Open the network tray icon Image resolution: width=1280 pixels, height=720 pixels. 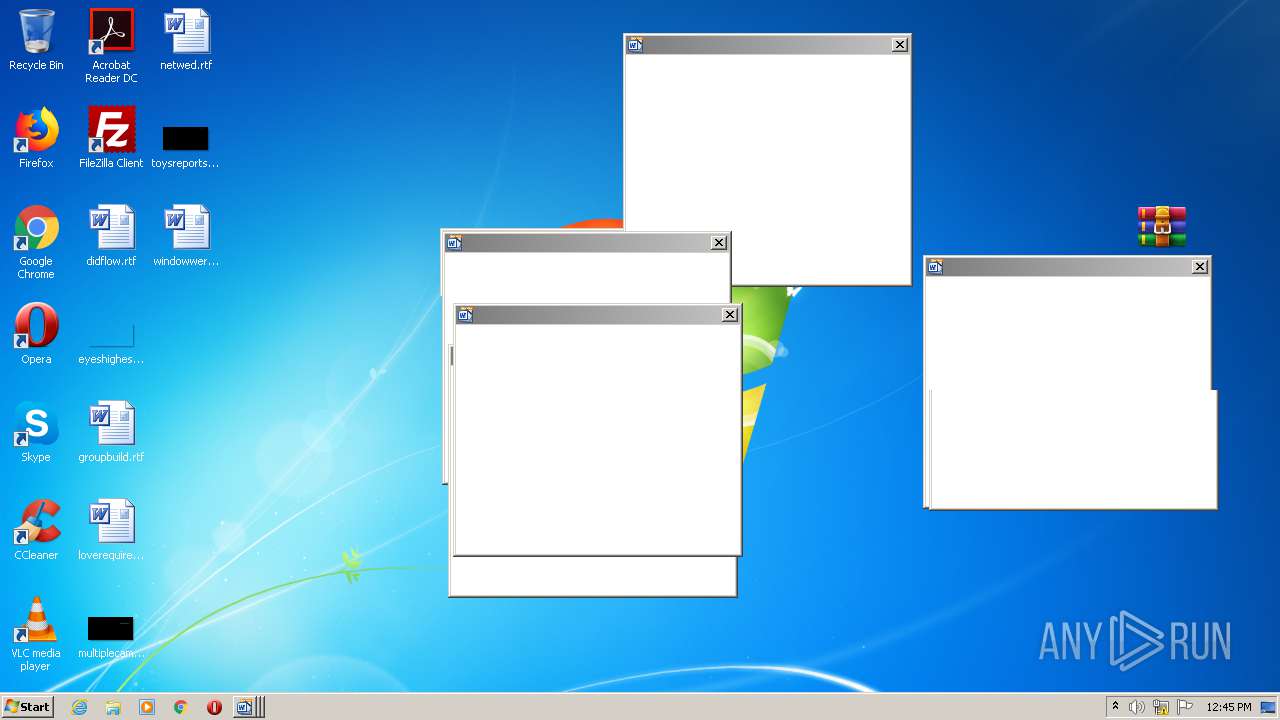point(1161,707)
